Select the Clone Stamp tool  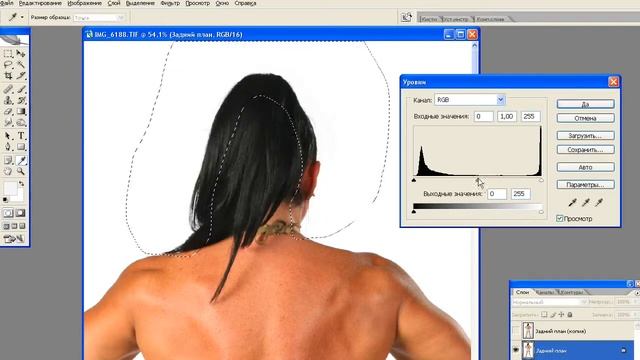(8, 100)
